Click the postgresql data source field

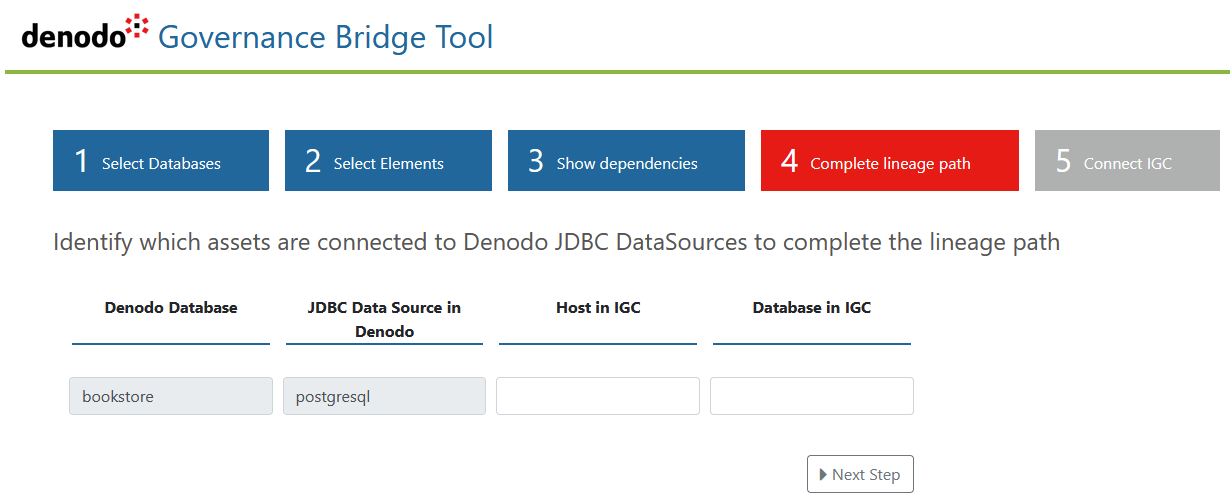coord(384,396)
